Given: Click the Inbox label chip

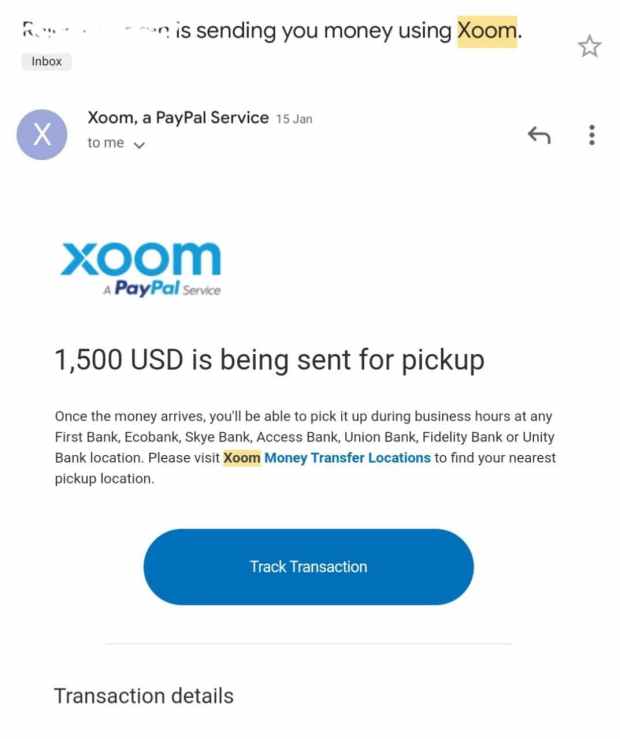Looking at the screenshot, I should (47, 62).
